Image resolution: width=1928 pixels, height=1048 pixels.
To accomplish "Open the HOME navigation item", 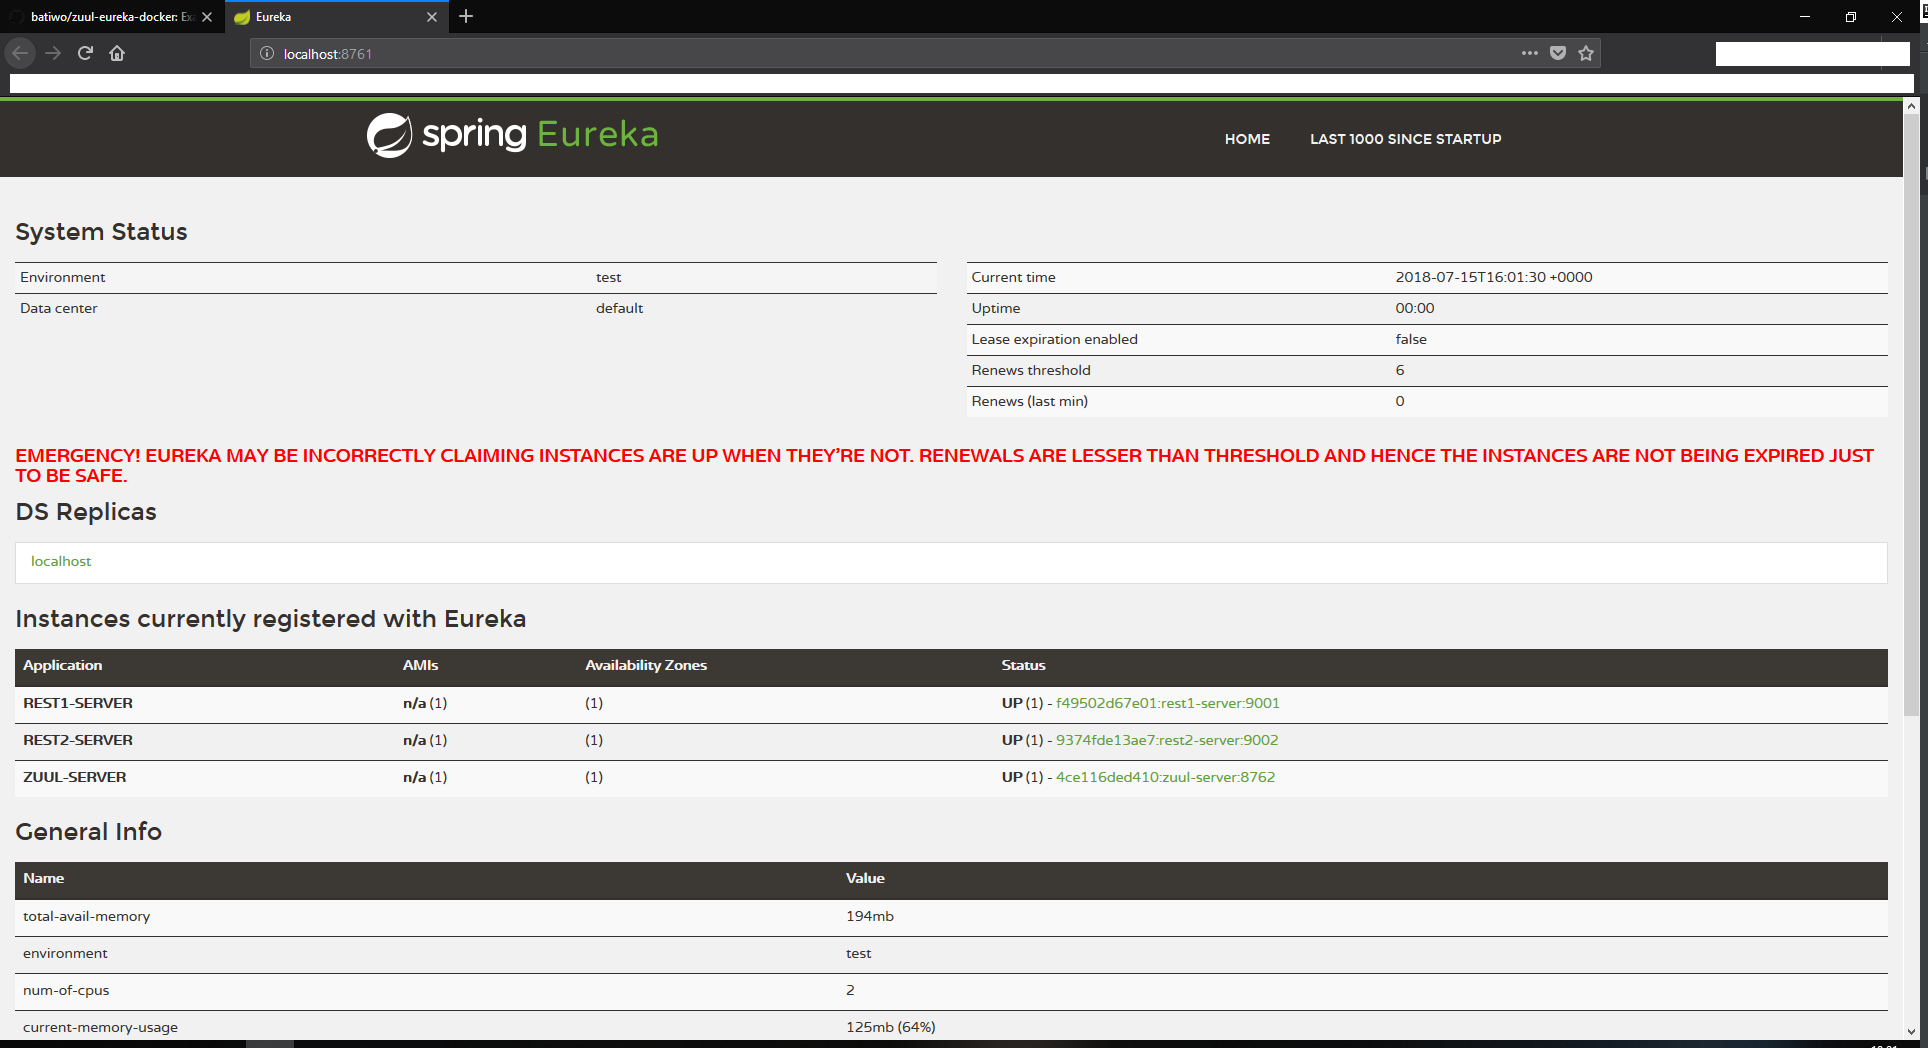I will click(x=1247, y=139).
